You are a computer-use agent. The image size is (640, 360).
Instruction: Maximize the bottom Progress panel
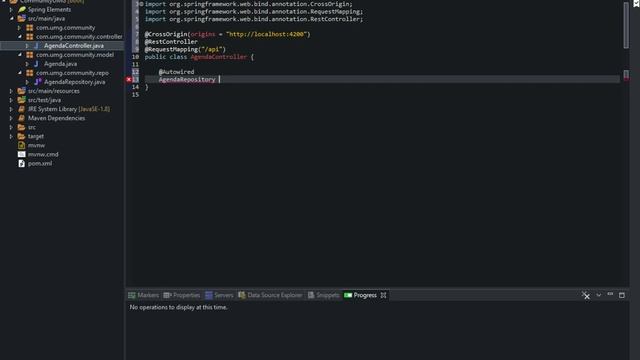click(622, 295)
